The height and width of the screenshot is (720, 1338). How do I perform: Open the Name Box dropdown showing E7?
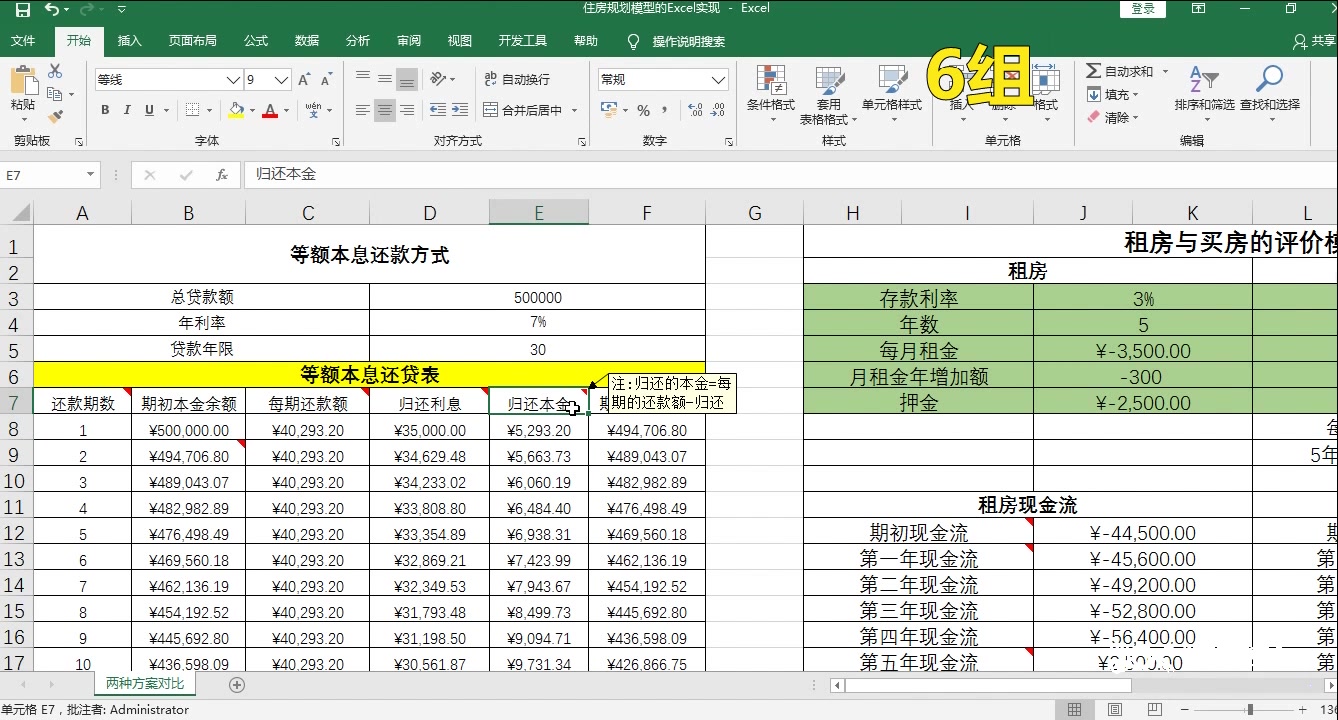(91, 174)
